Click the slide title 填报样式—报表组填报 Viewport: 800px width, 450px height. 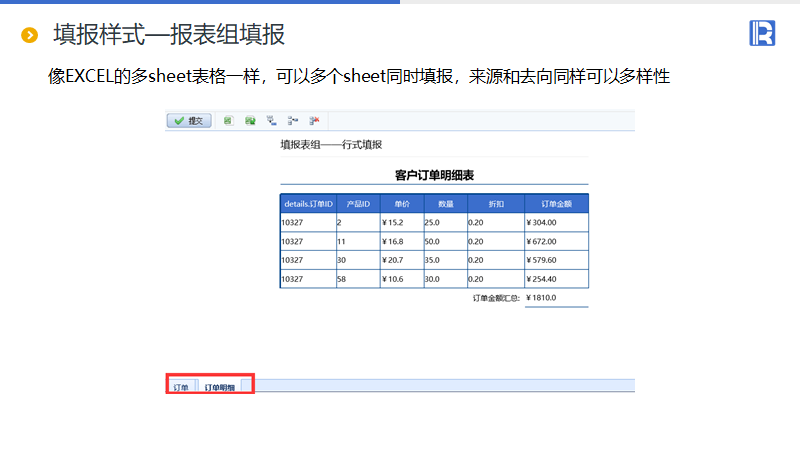tap(169, 35)
